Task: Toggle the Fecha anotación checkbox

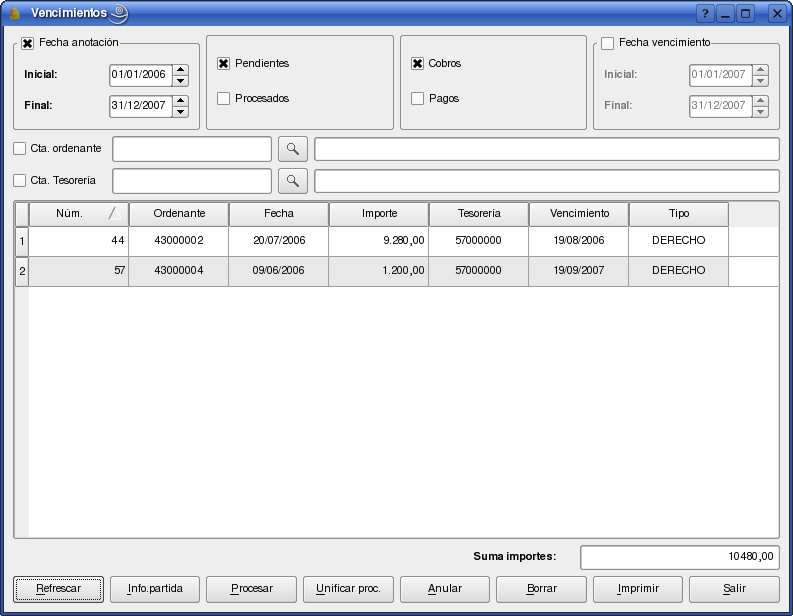Action: 27,43
